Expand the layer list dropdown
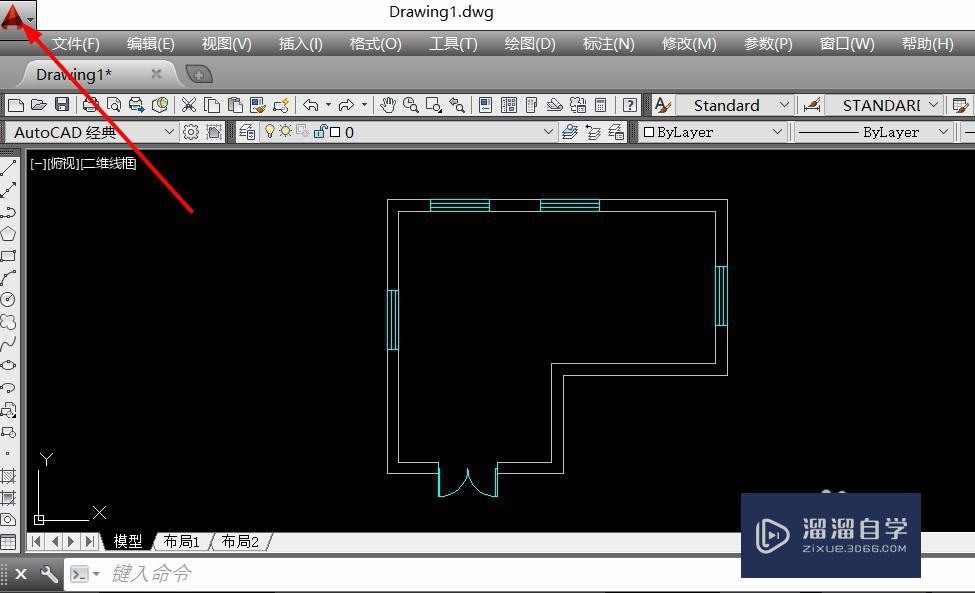 (x=548, y=132)
